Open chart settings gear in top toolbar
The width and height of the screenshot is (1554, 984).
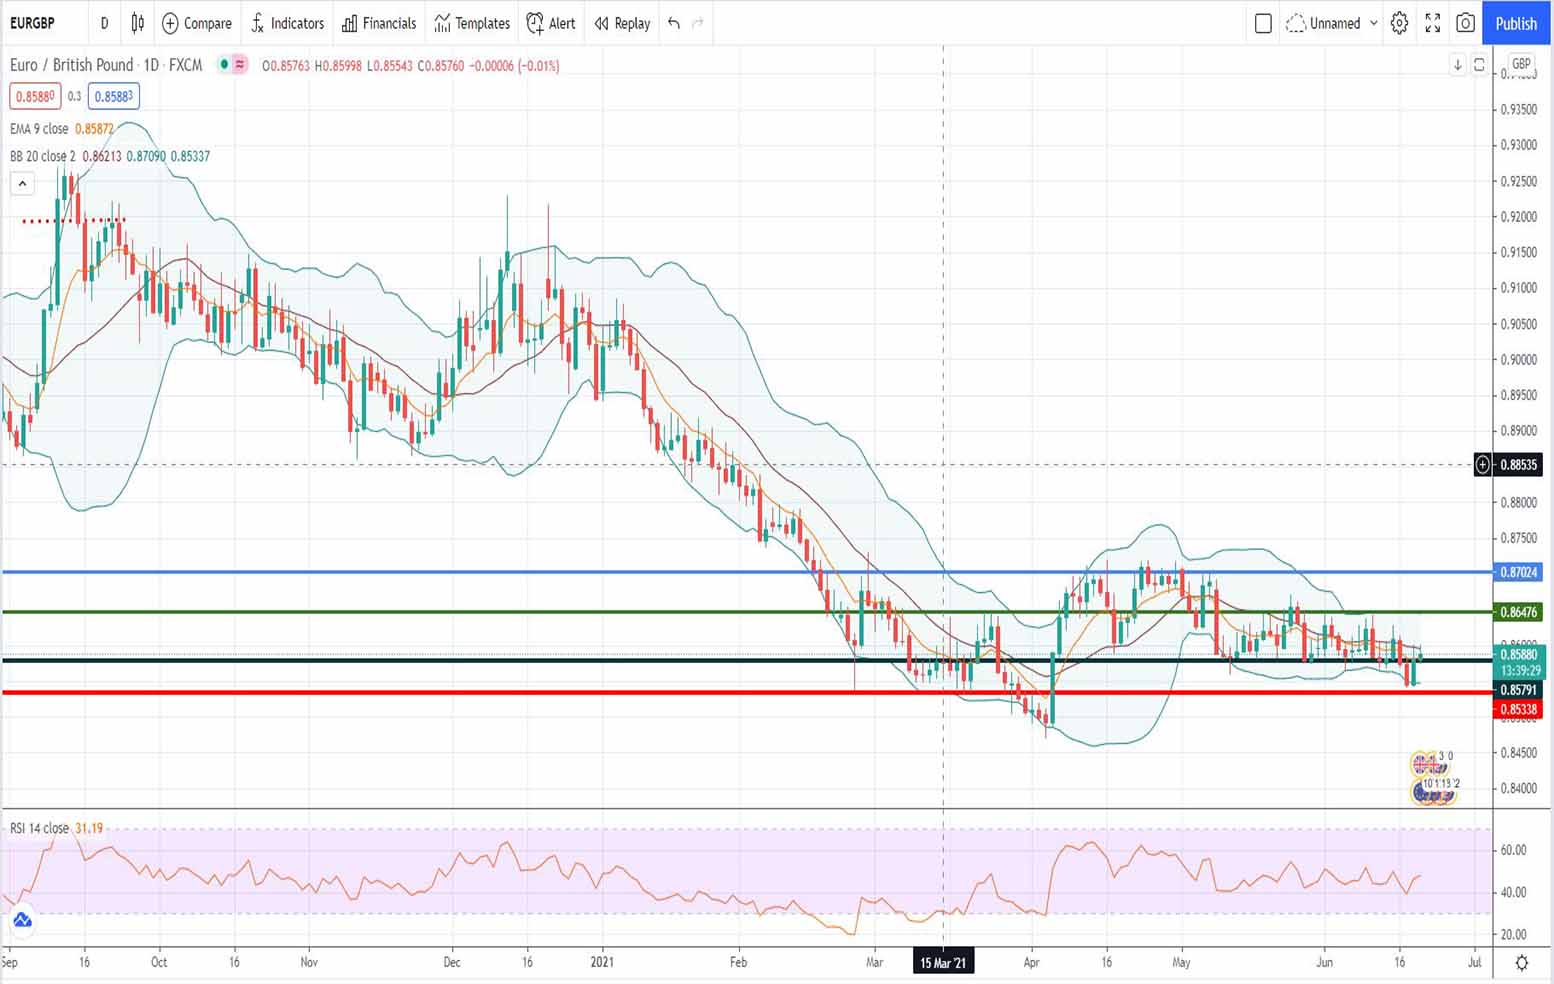[1399, 23]
